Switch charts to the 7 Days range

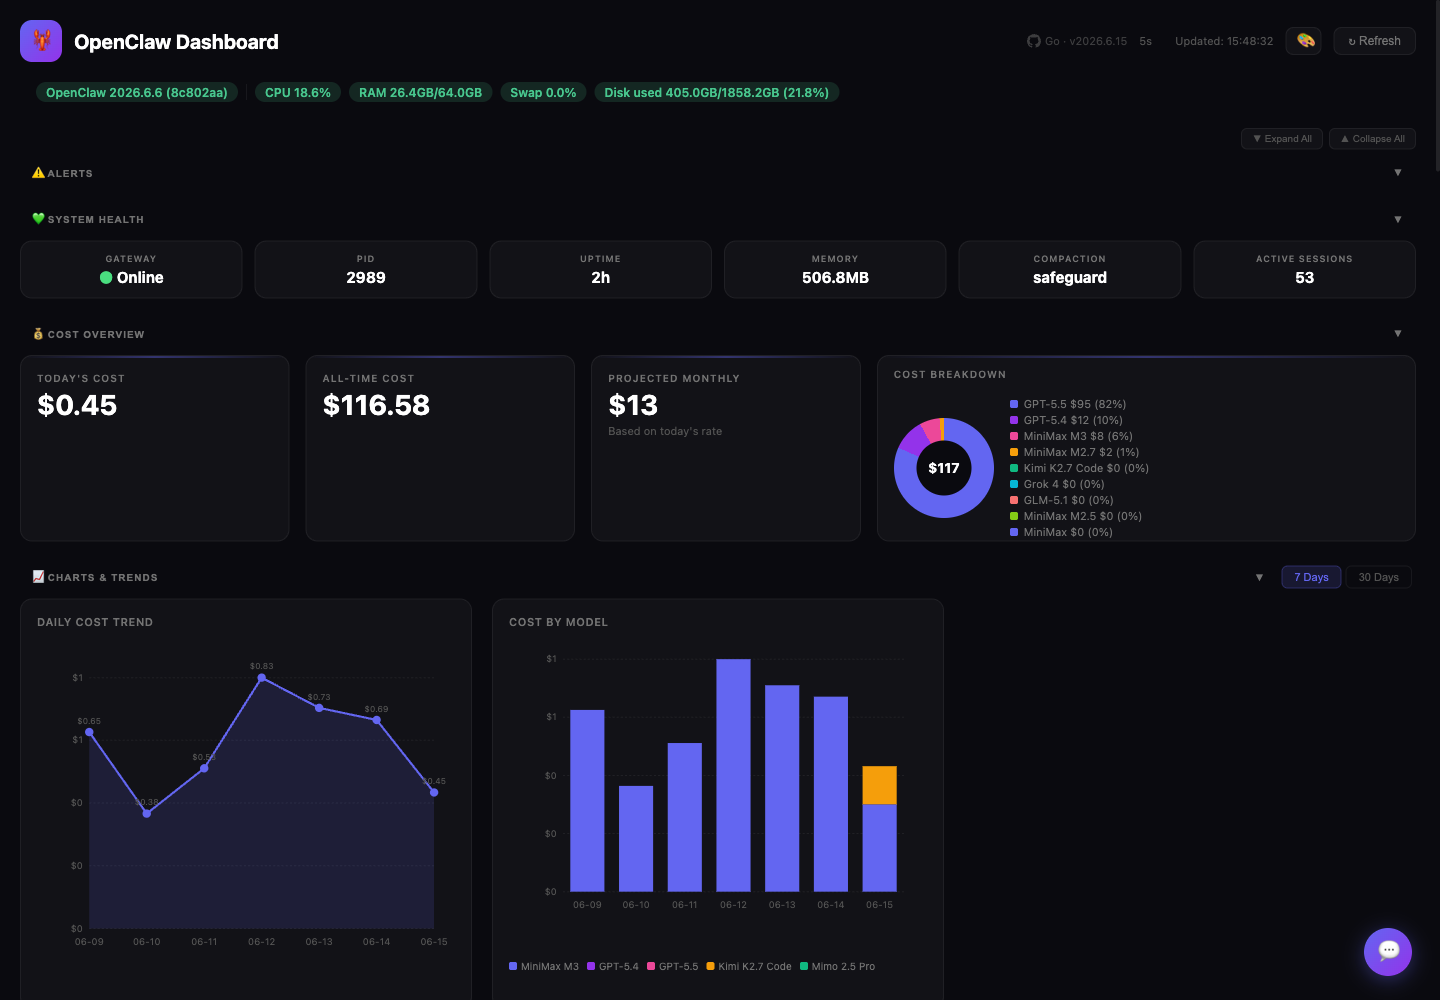click(x=1311, y=577)
